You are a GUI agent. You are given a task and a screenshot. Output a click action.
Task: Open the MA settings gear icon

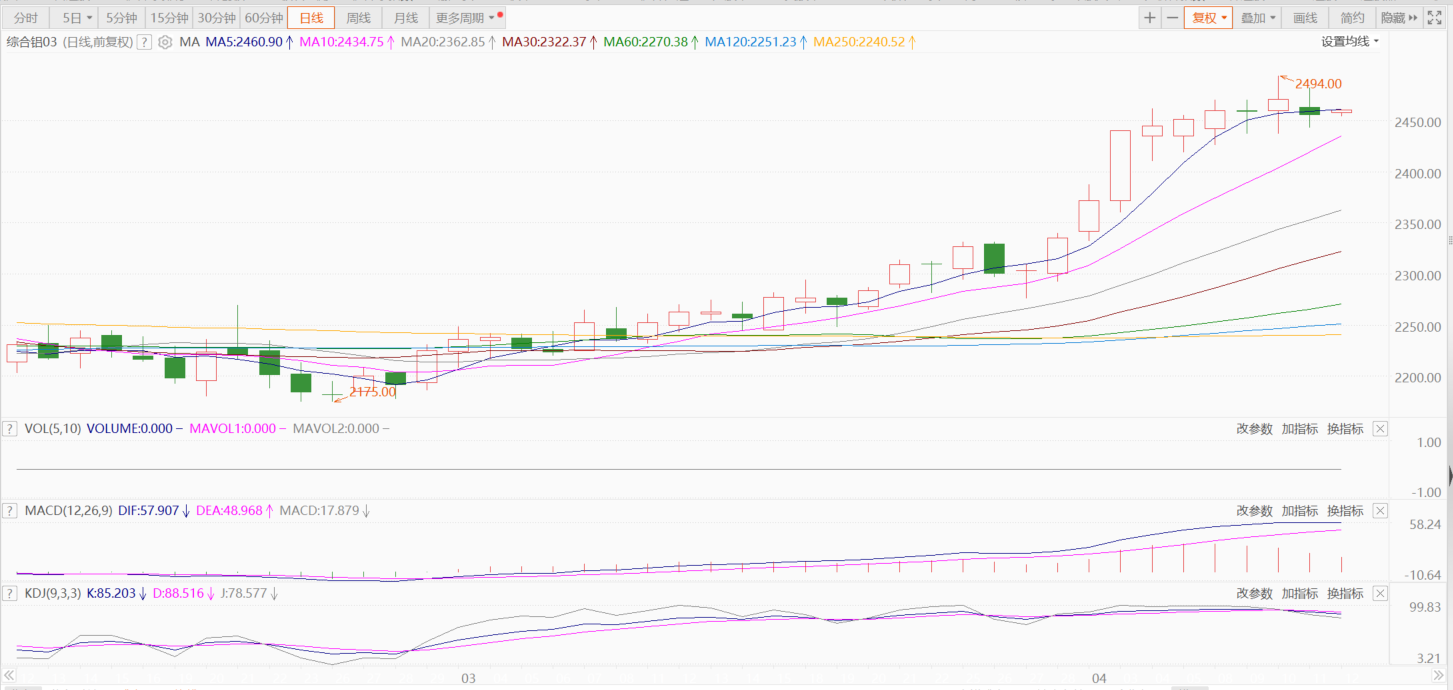tap(165, 42)
